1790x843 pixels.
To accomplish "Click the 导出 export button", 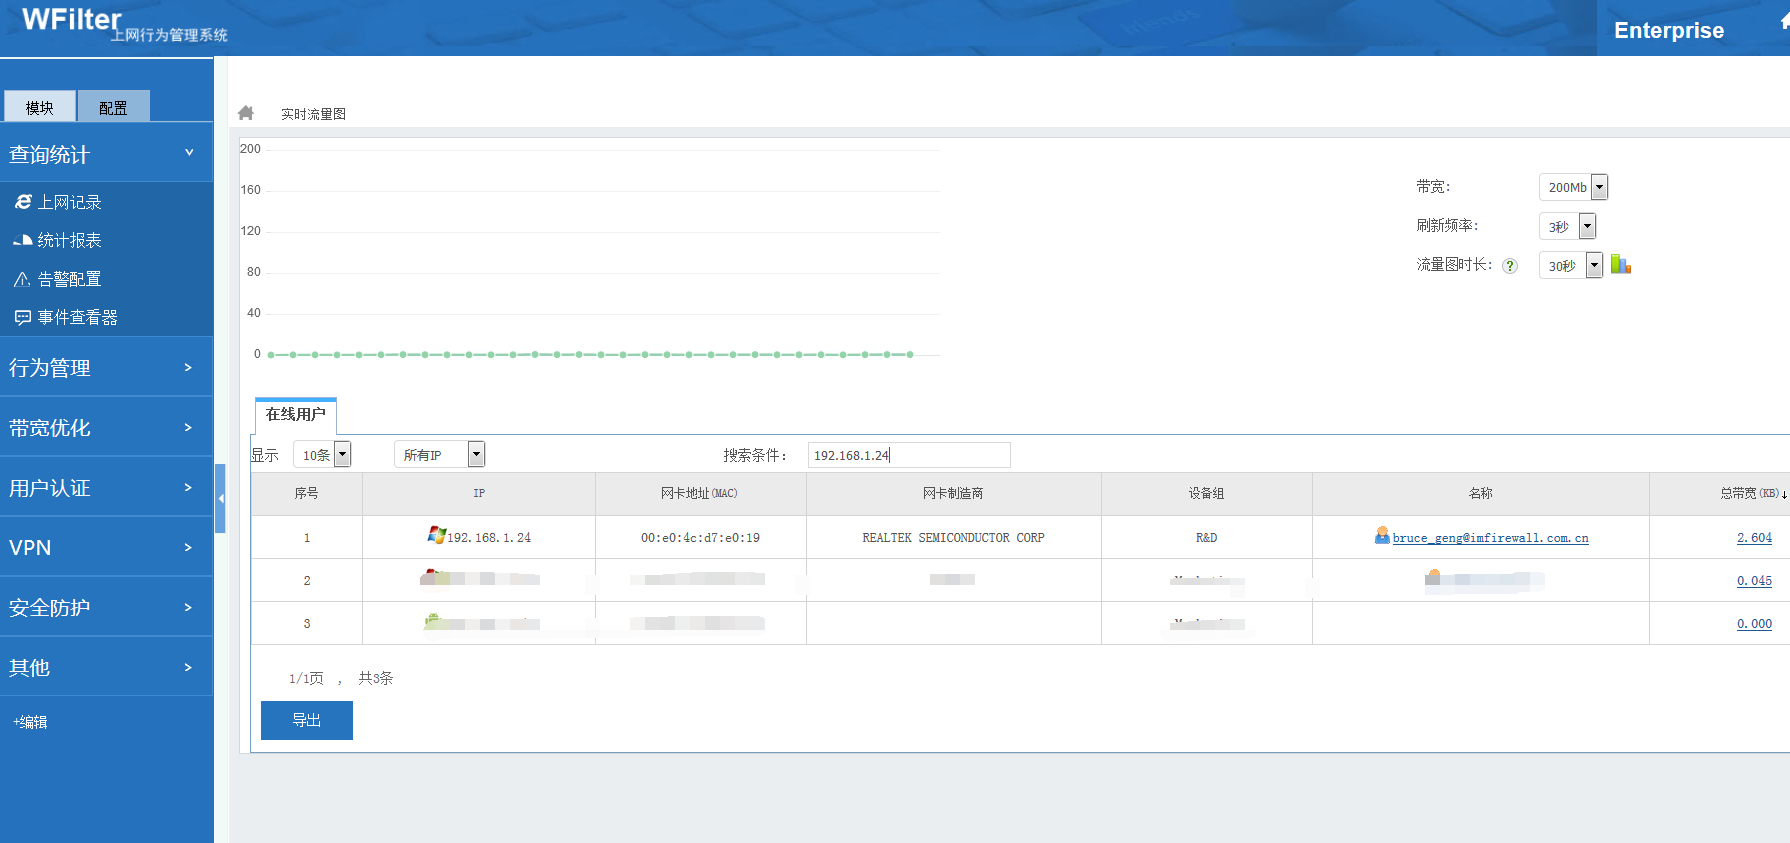I will 306,720.
